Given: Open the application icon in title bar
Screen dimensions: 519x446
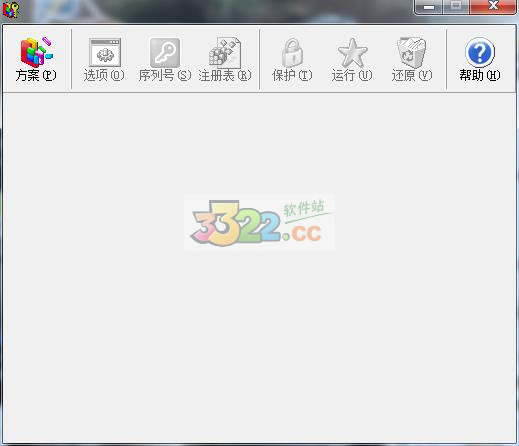Looking at the screenshot, I should point(11,9).
